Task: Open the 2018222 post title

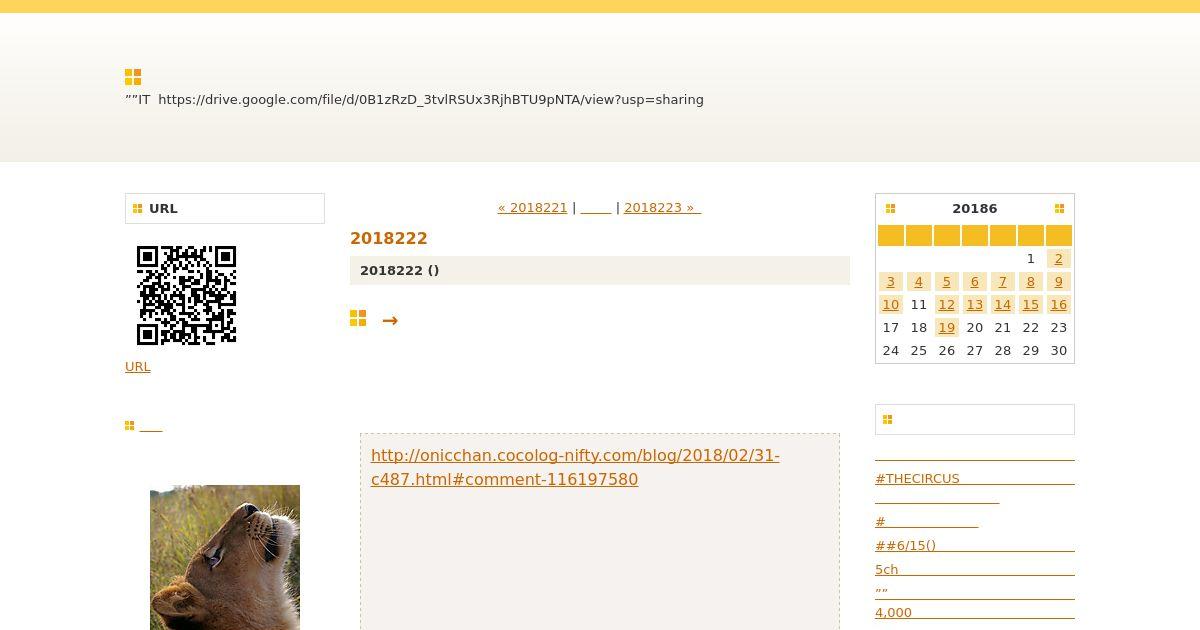Action: pyautogui.click(x=389, y=238)
